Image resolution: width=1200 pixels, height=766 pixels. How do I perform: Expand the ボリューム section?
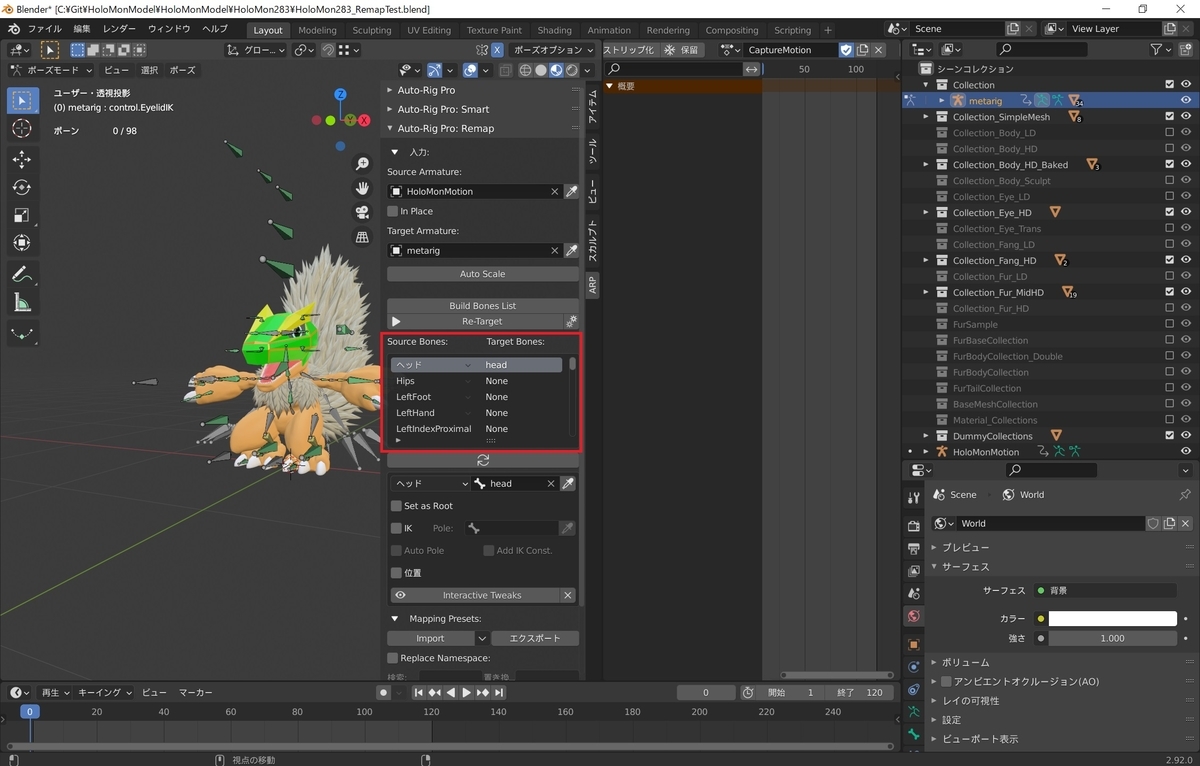[x=934, y=662]
